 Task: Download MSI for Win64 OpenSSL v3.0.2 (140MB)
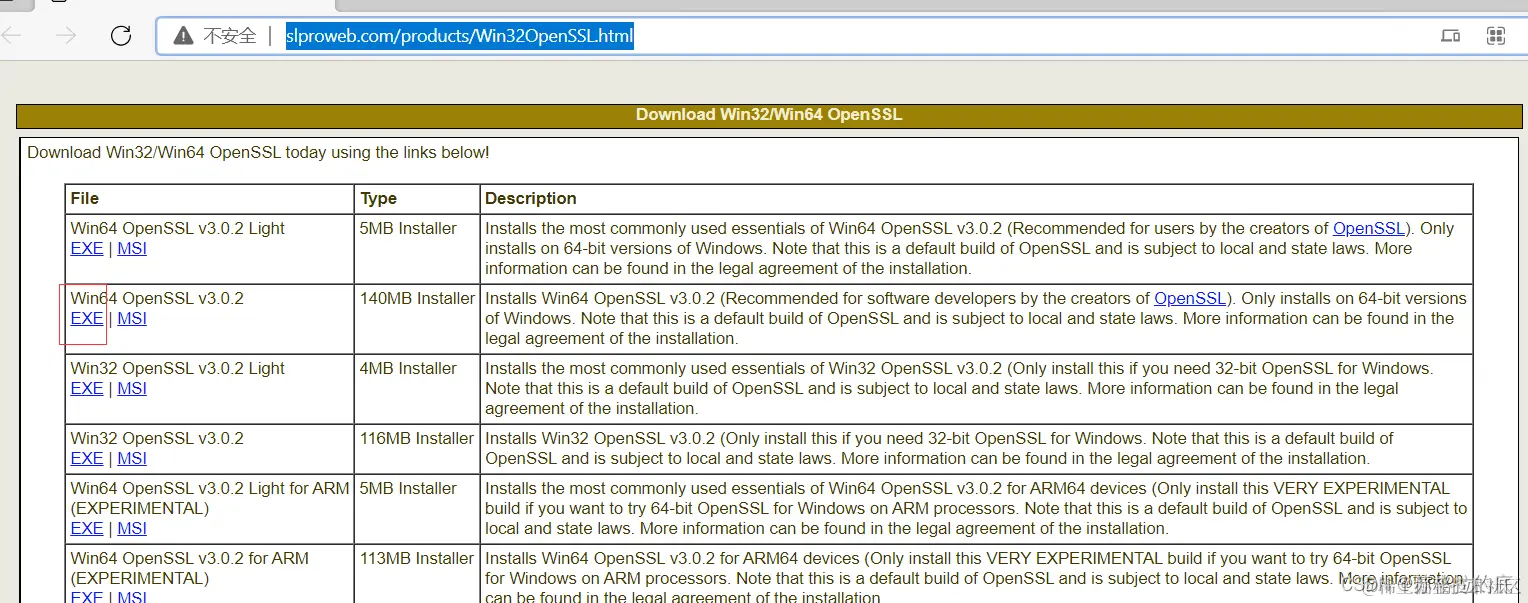coord(132,318)
